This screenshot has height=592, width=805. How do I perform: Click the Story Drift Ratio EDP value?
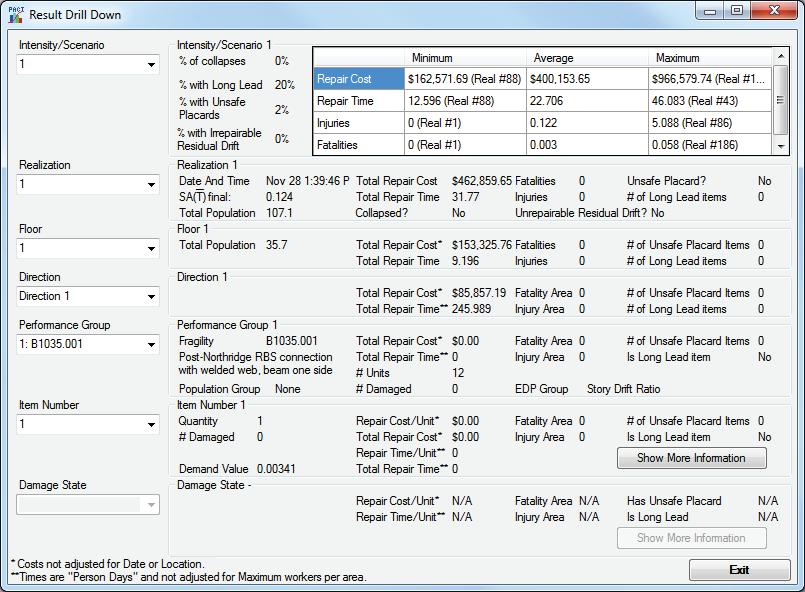coord(624,389)
